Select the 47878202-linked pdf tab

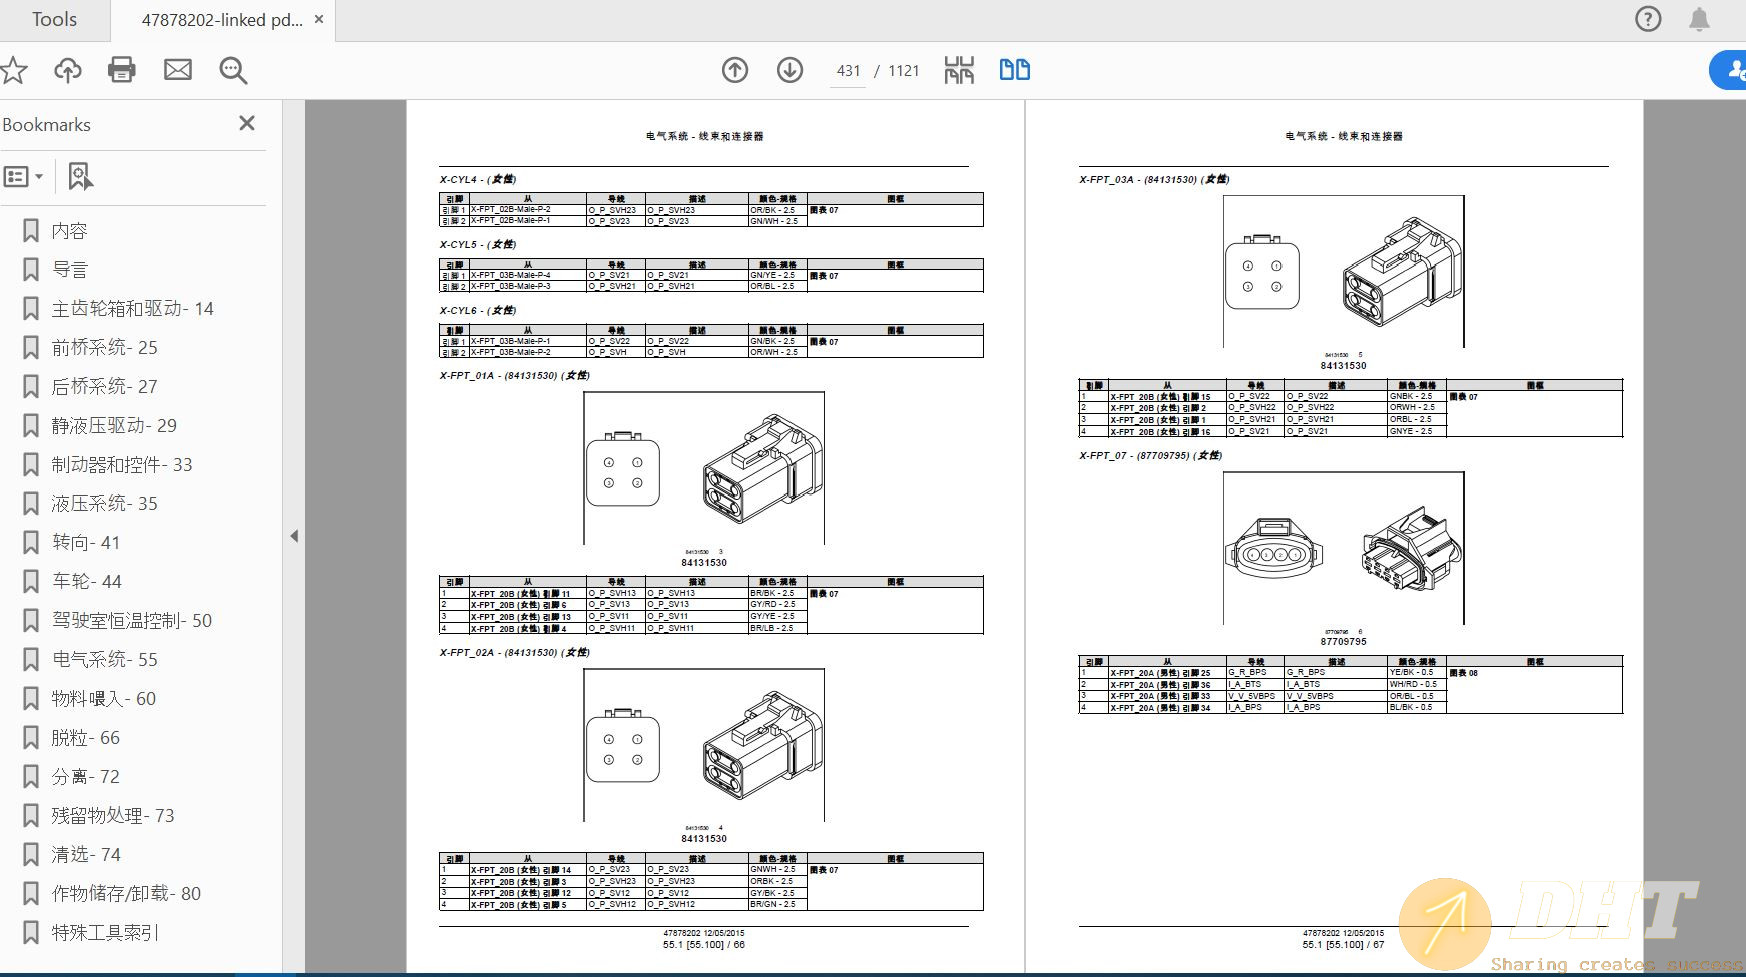[222, 20]
